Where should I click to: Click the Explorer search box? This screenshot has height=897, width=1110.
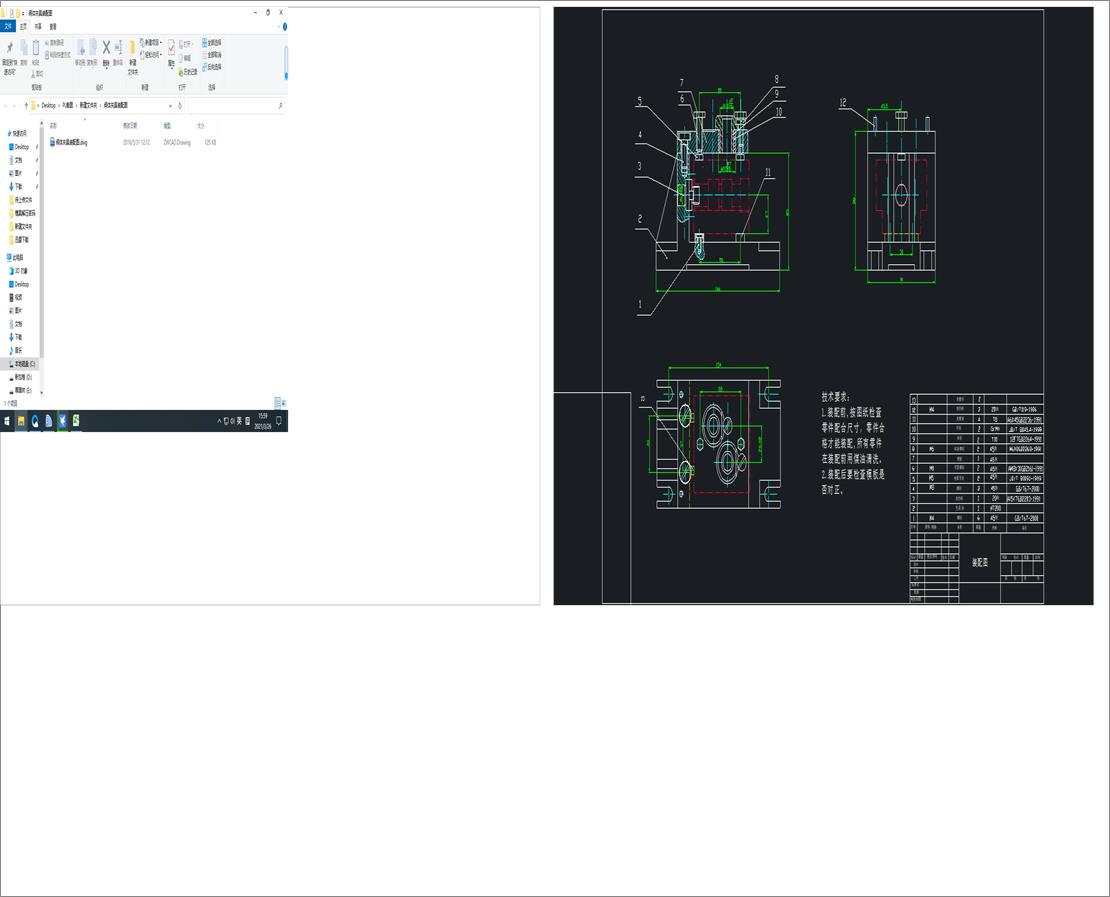[x=236, y=105]
